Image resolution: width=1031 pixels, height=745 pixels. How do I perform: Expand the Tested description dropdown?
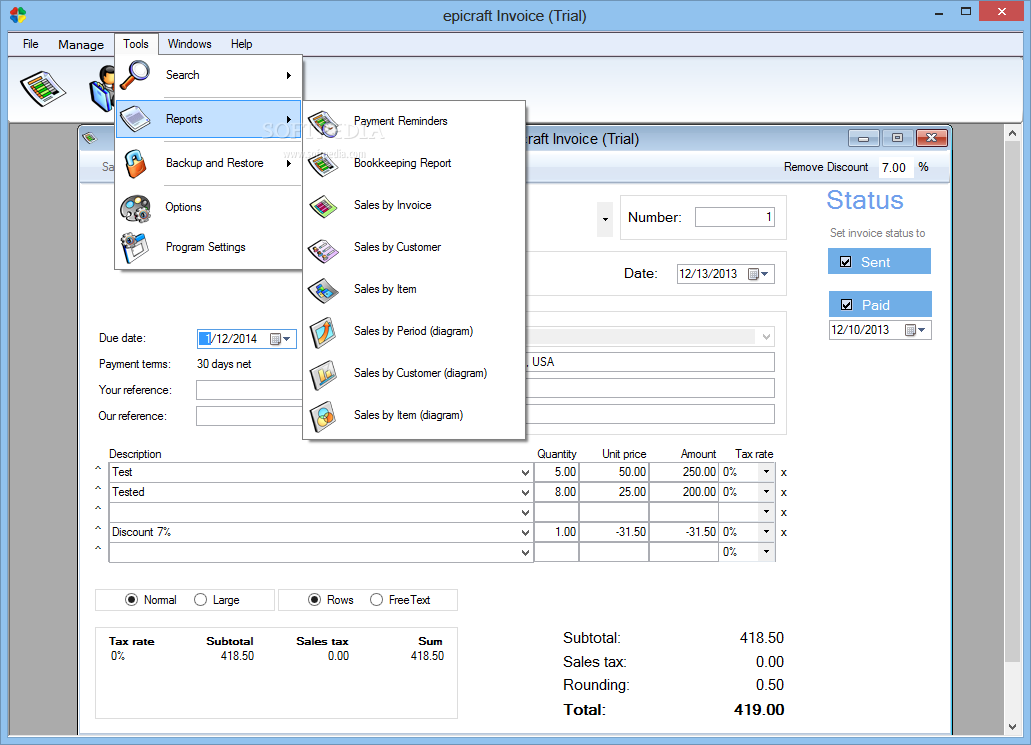pos(525,493)
